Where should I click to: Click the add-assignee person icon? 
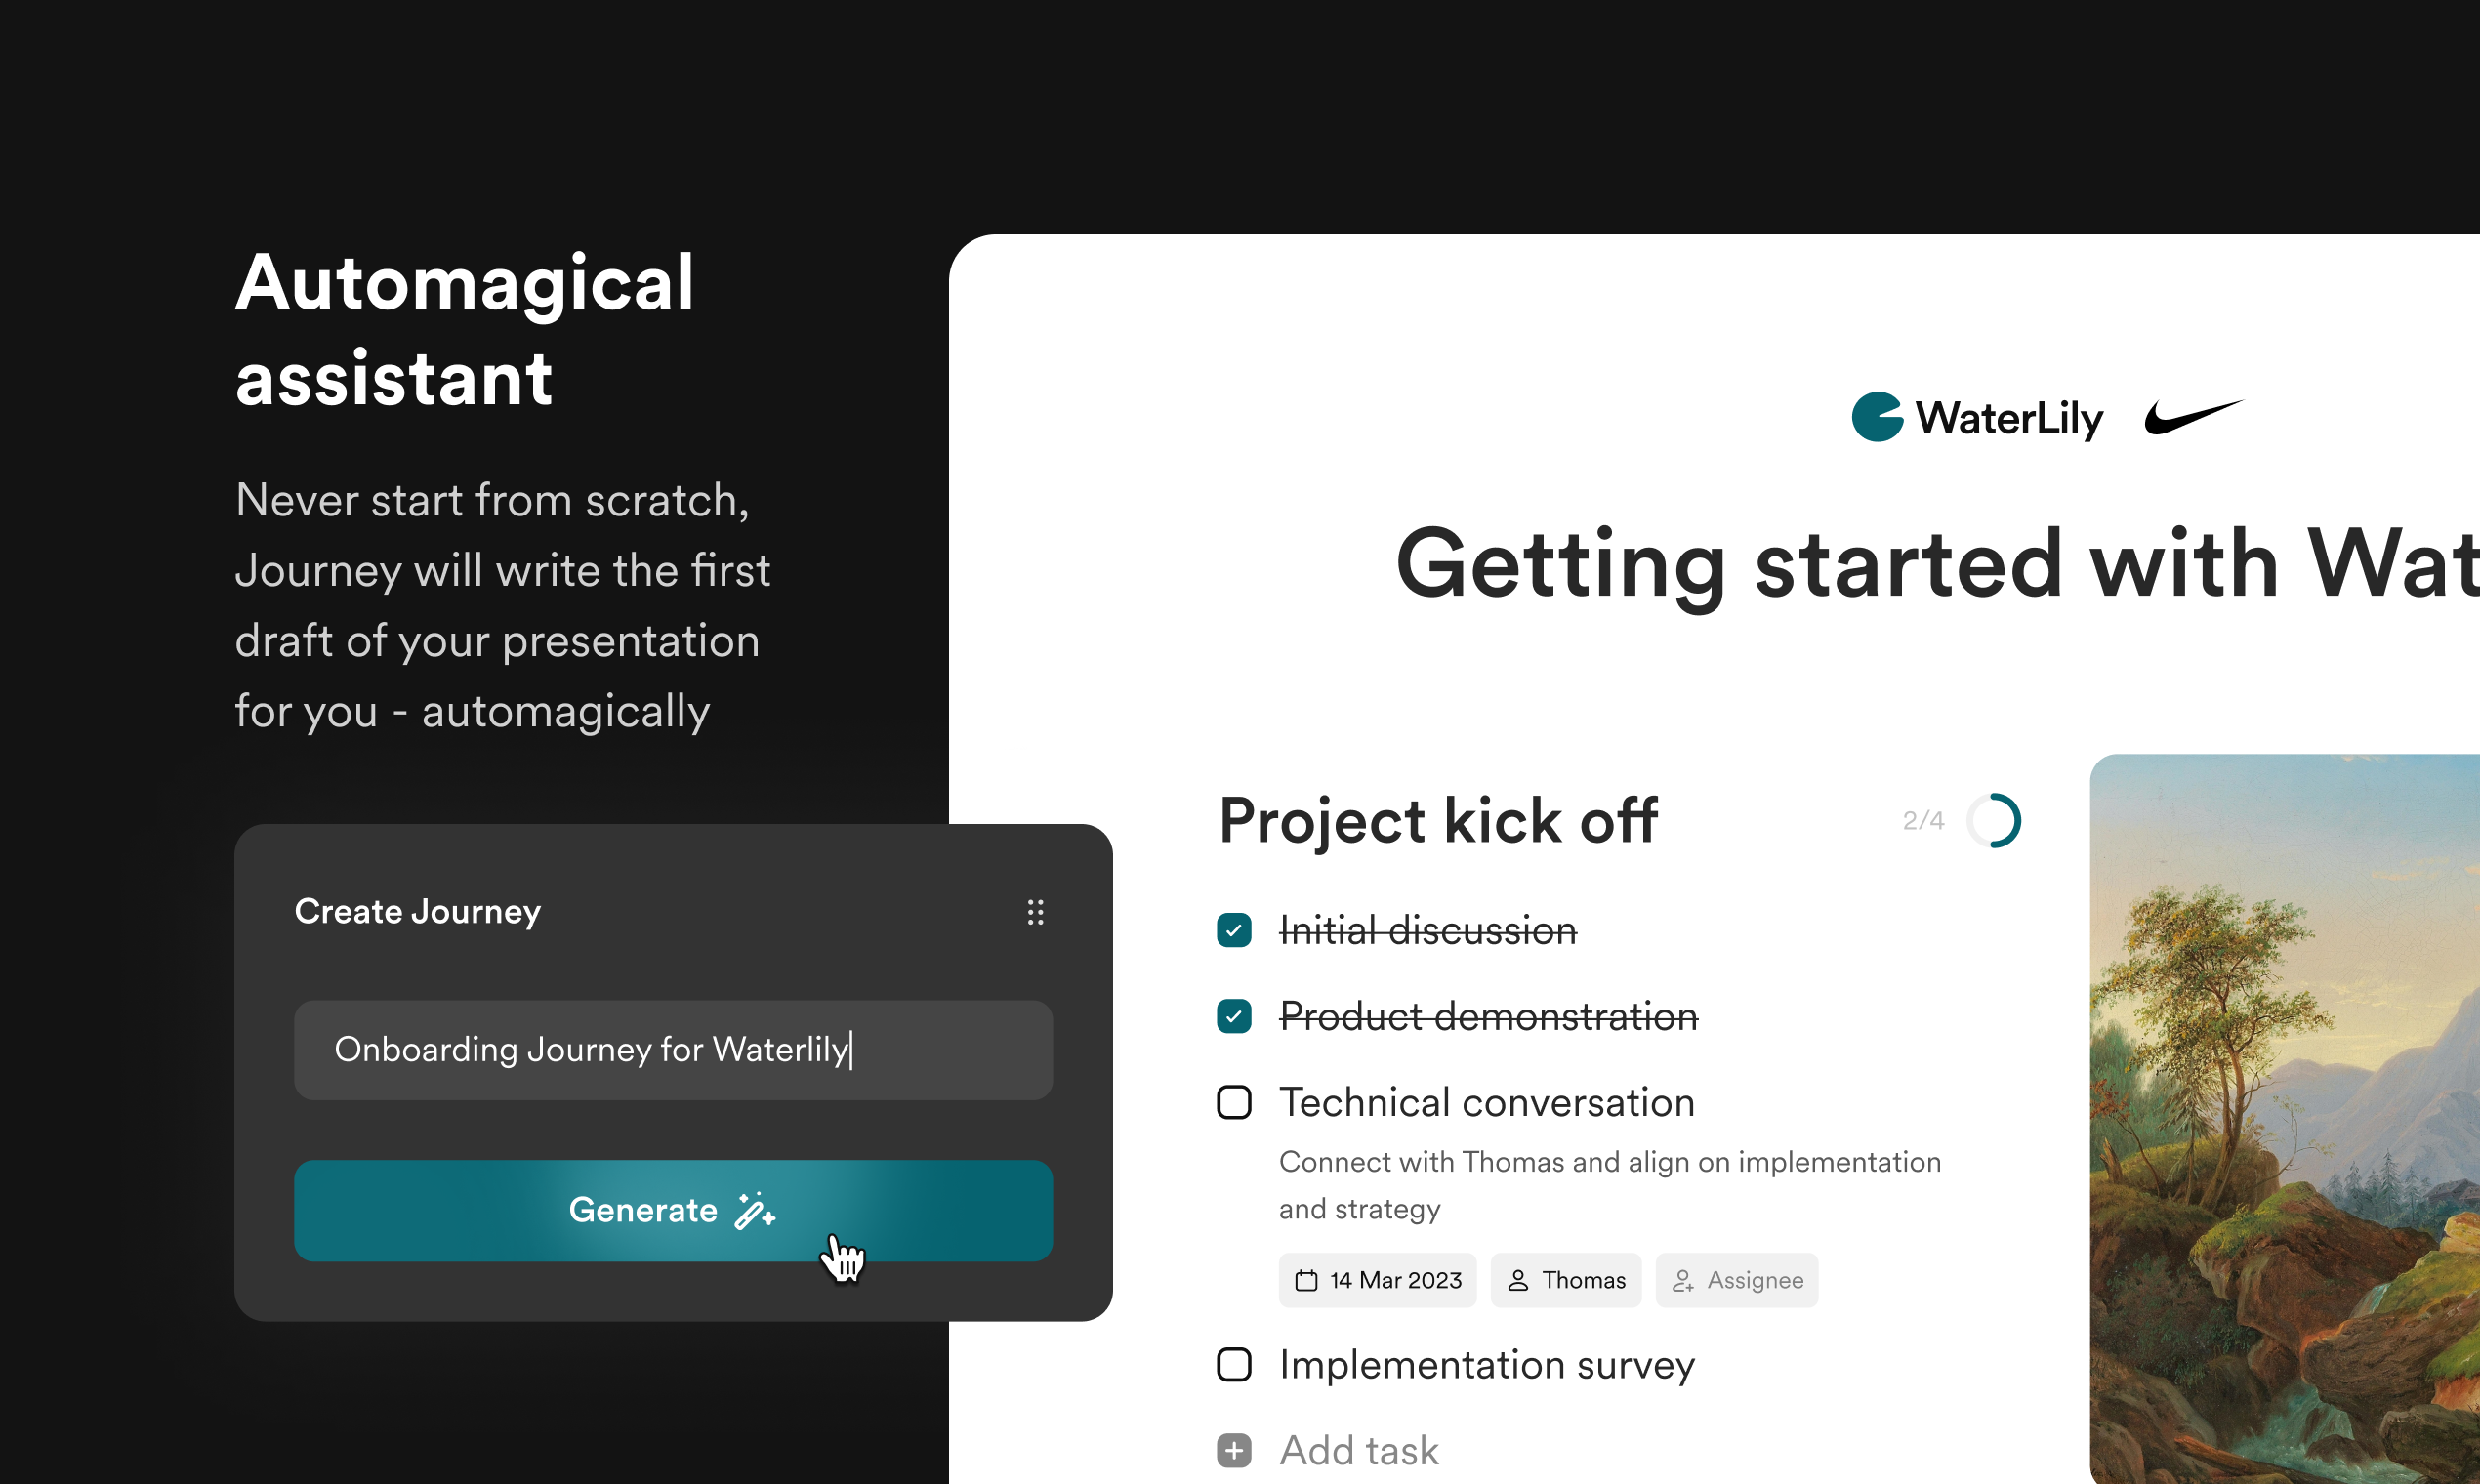1683,1280
